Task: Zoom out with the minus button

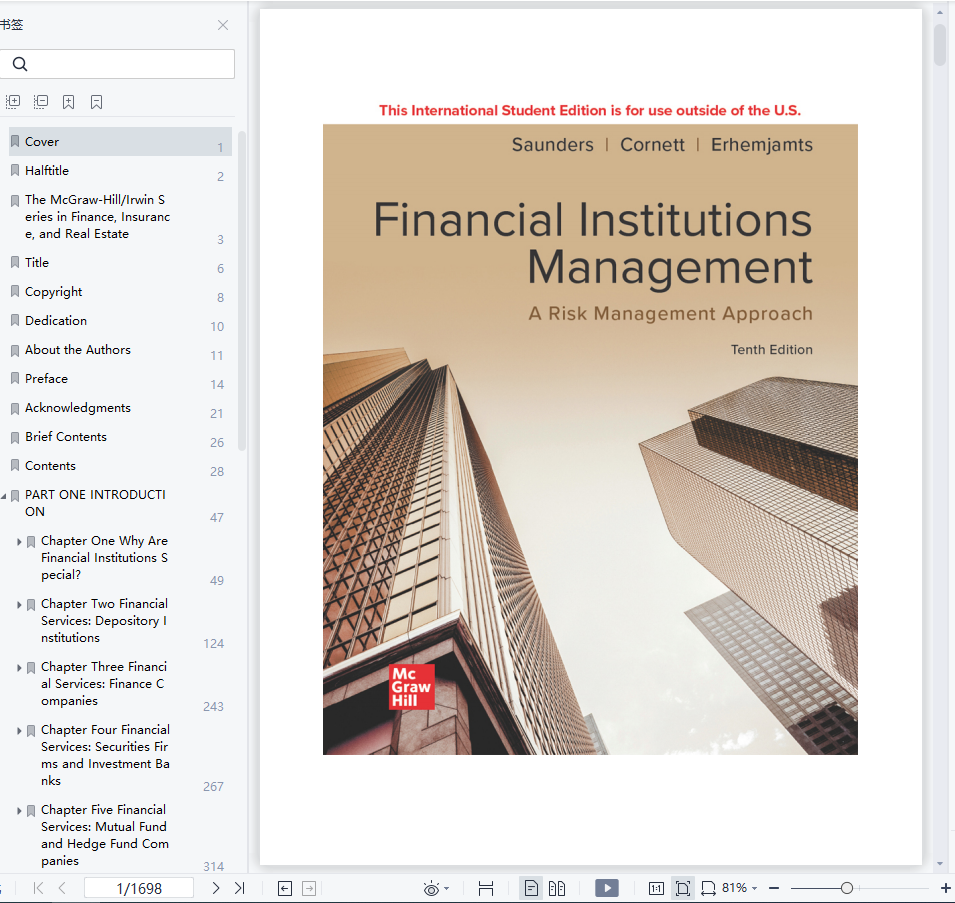Action: click(774, 888)
